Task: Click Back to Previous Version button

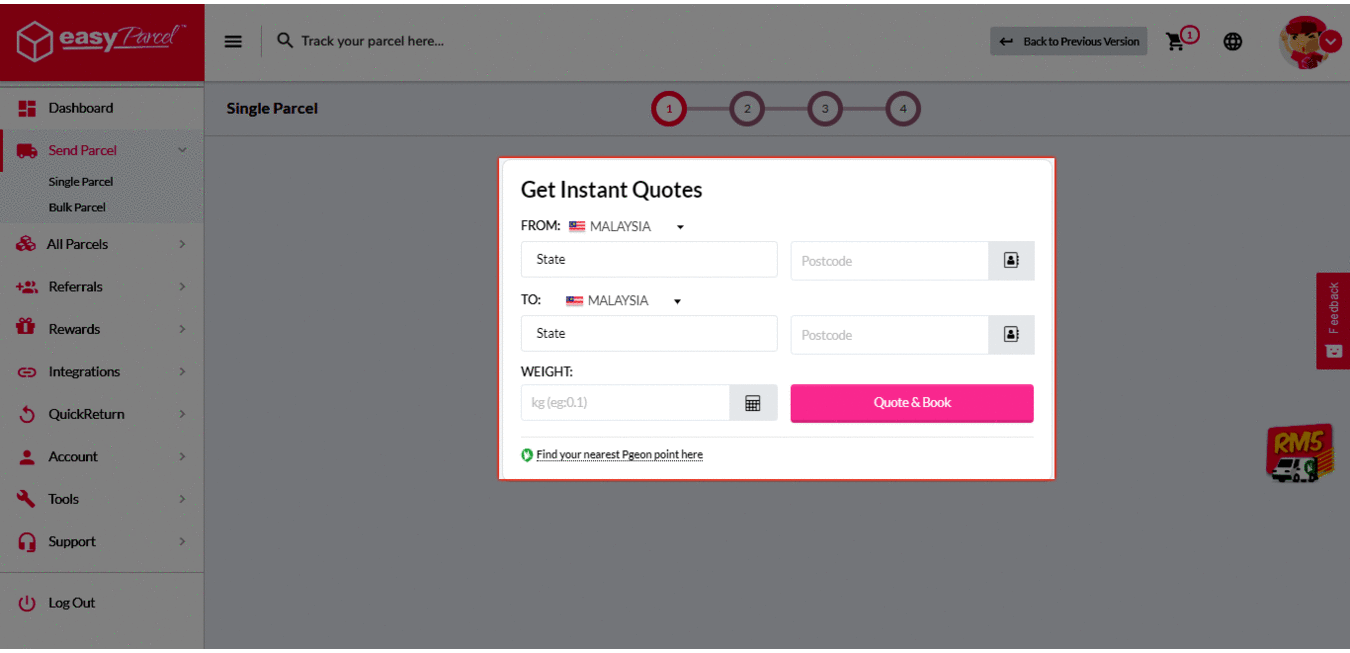Action: pos(1069,41)
